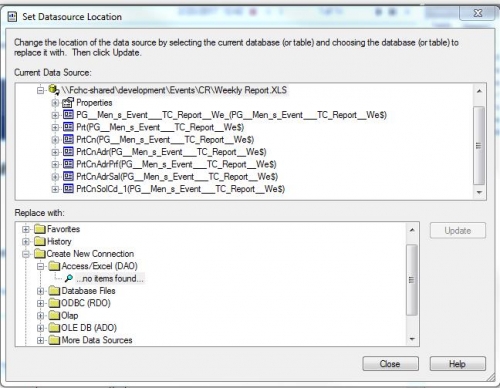
Task: Click the Olap folder icon
Action: [54, 315]
